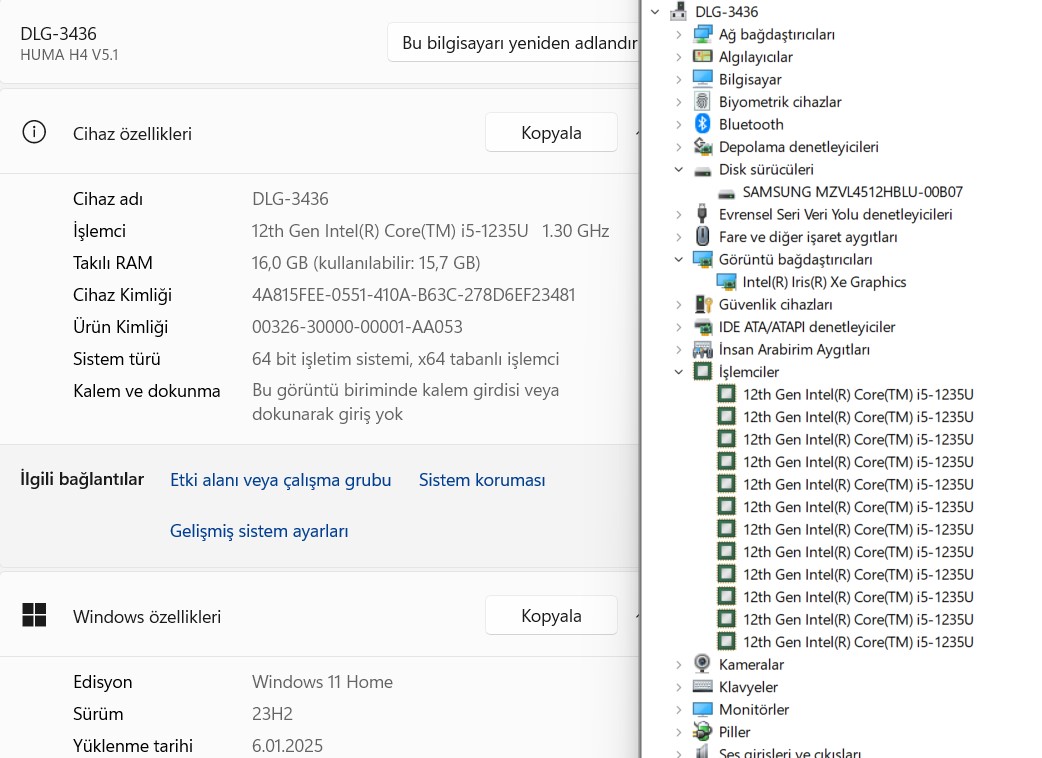Expand the Klavyeler node
1042x758 pixels.
(x=678, y=687)
